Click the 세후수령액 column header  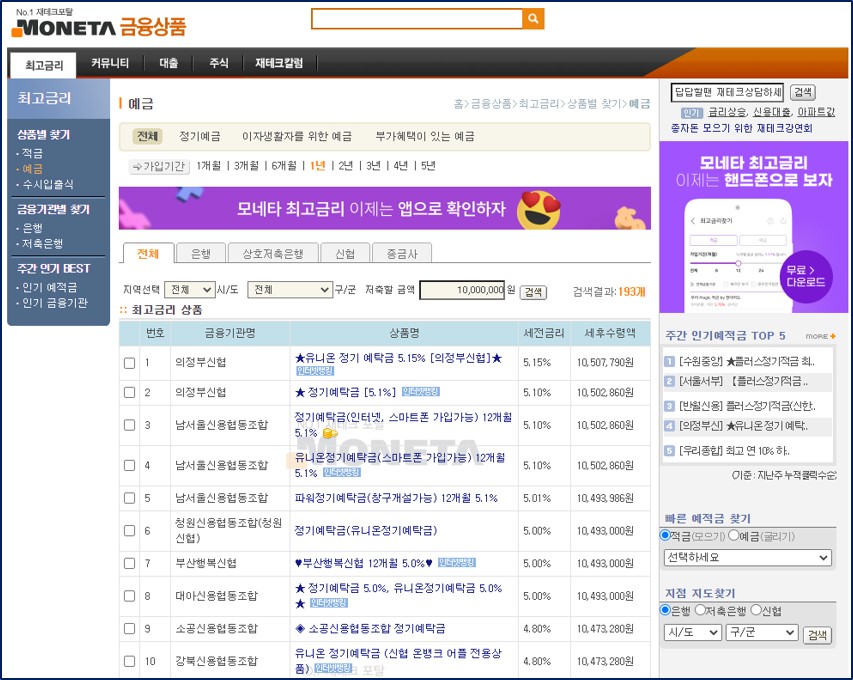coord(610,333)
